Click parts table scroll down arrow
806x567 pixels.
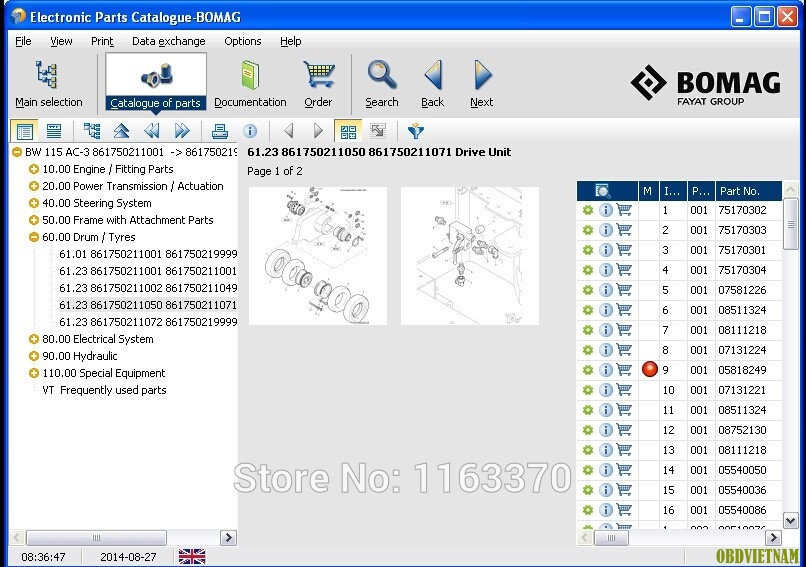[x=791, y=521]
